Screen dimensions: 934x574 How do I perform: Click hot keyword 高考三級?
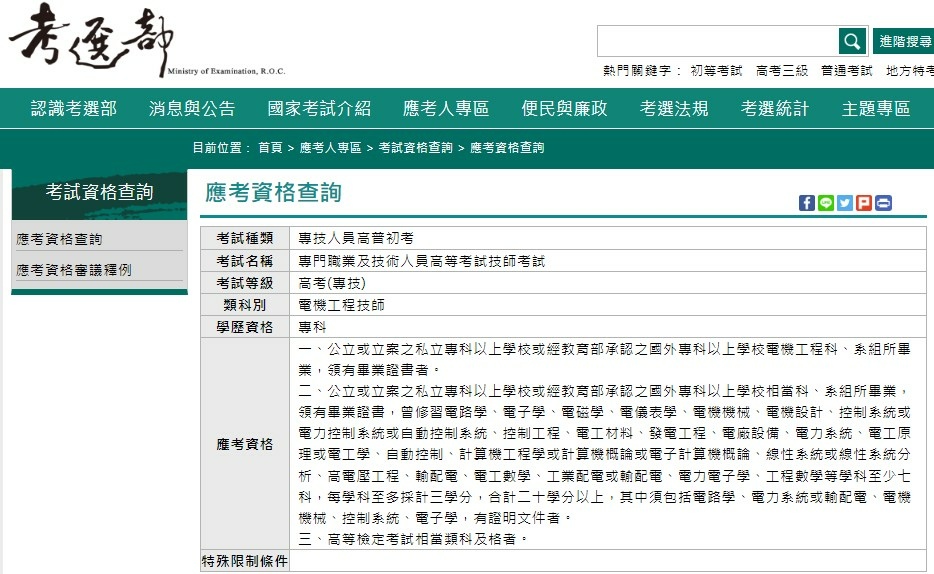pyautogui.click(x=782, y=71)
